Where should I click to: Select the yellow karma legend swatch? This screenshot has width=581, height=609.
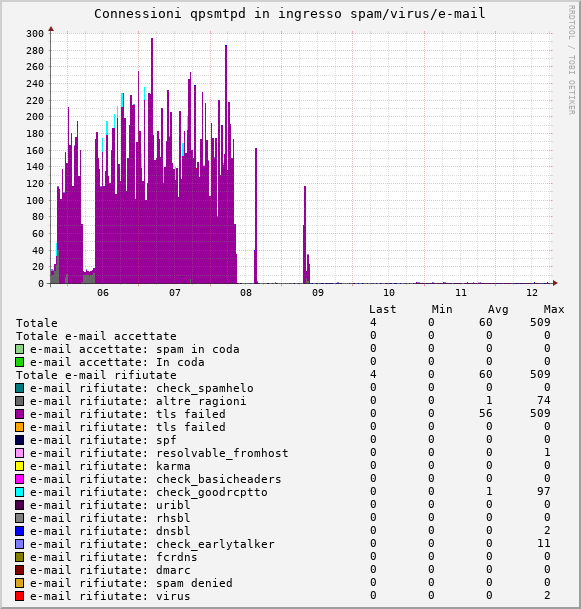click(x=19, y=466)
